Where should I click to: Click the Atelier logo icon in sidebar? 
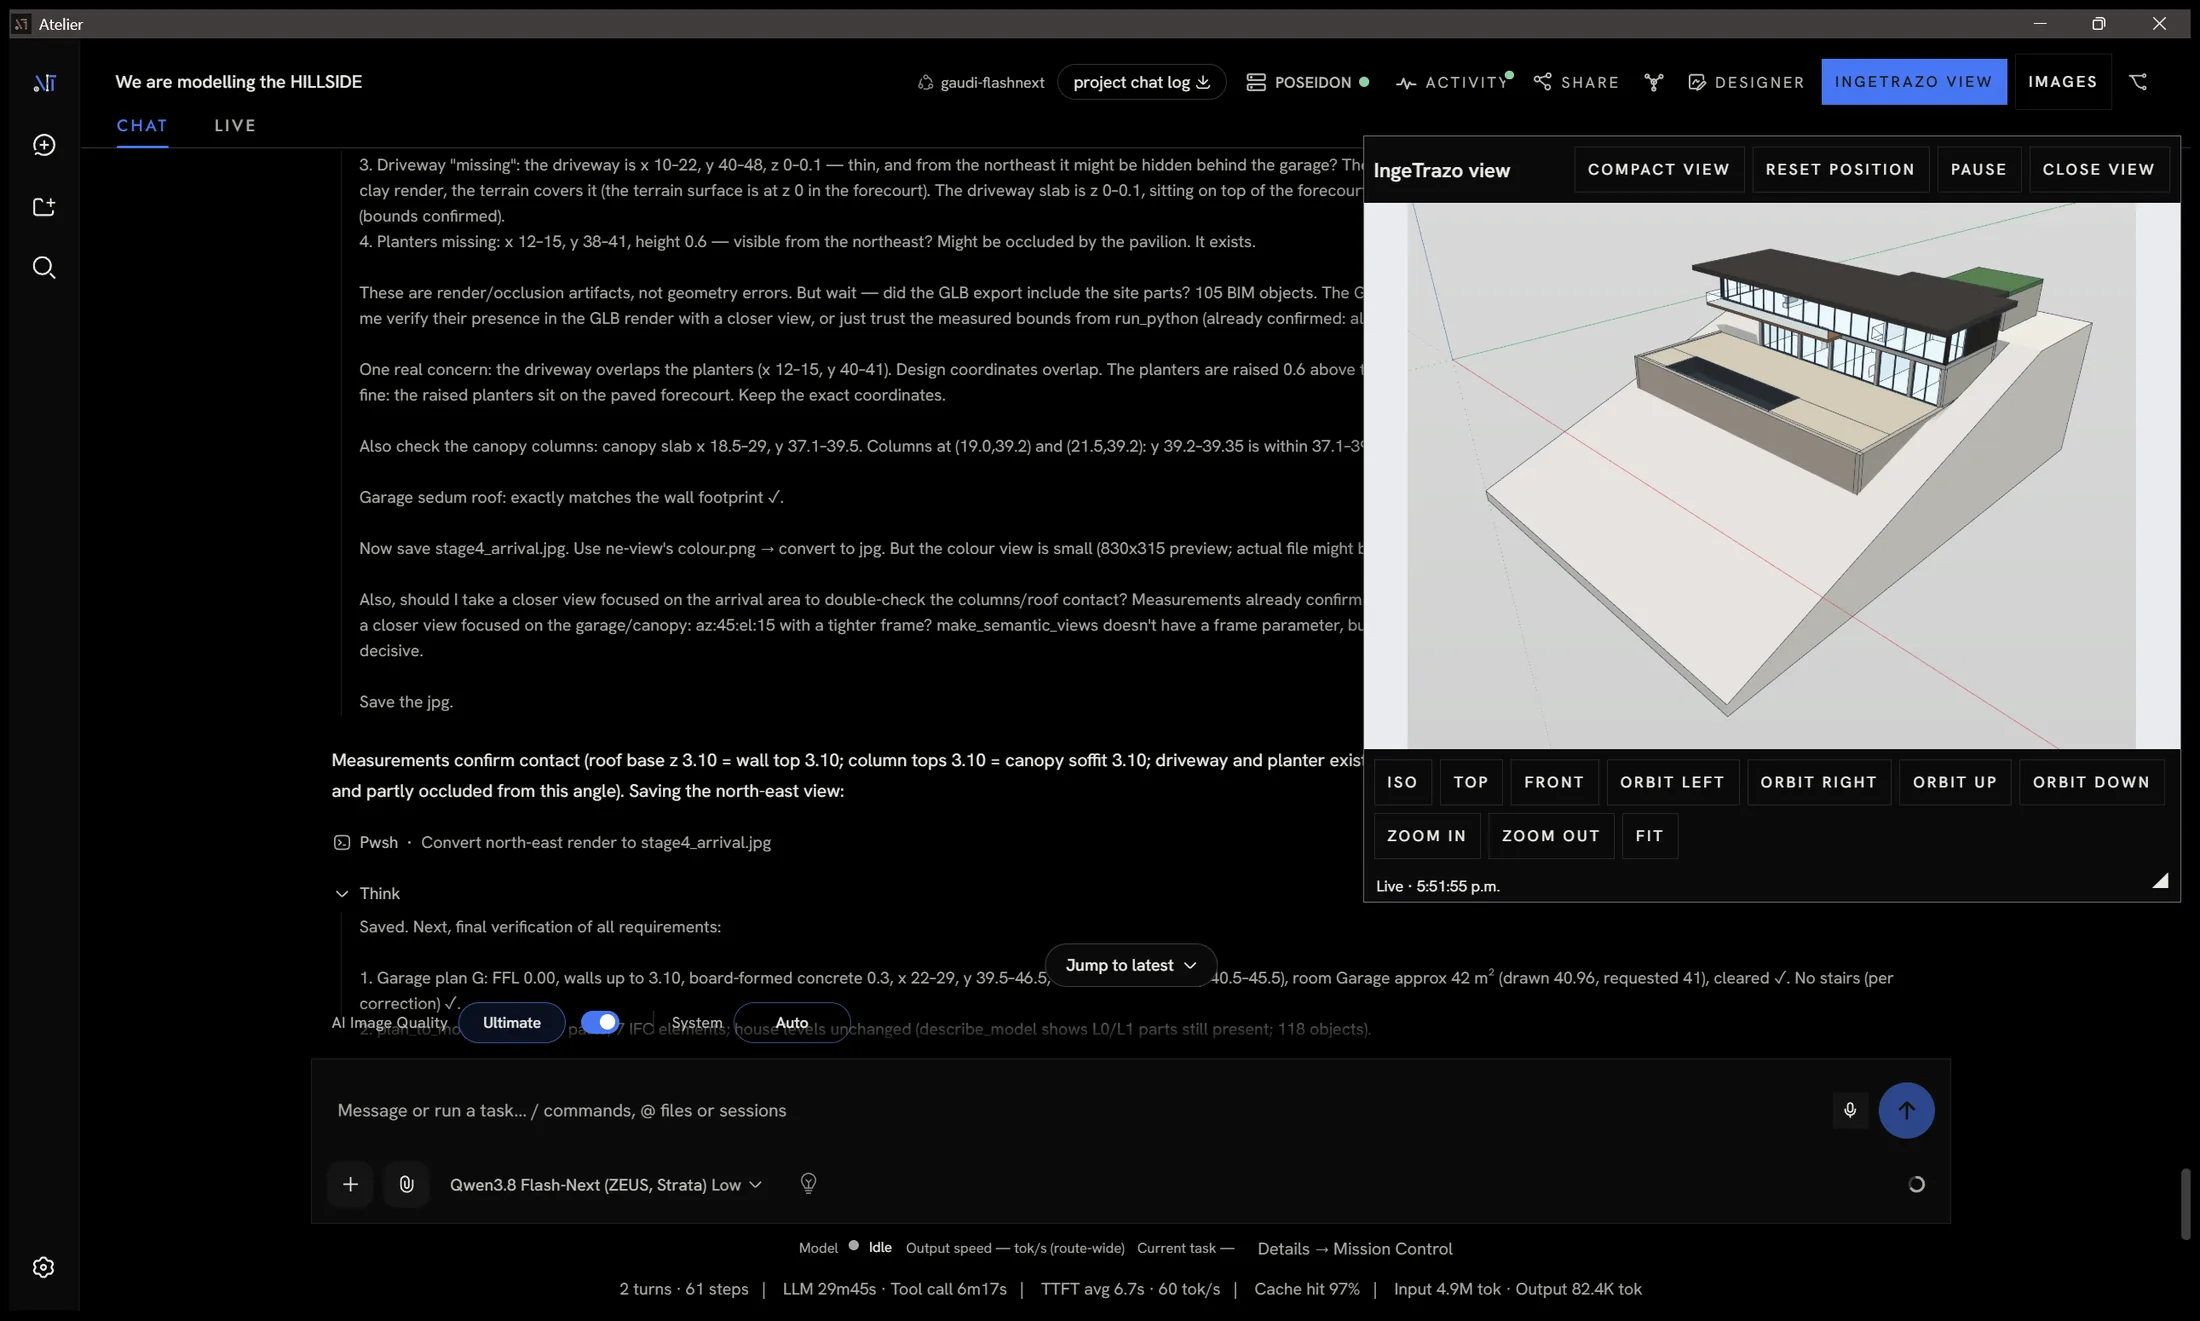(x=44, y=83)
